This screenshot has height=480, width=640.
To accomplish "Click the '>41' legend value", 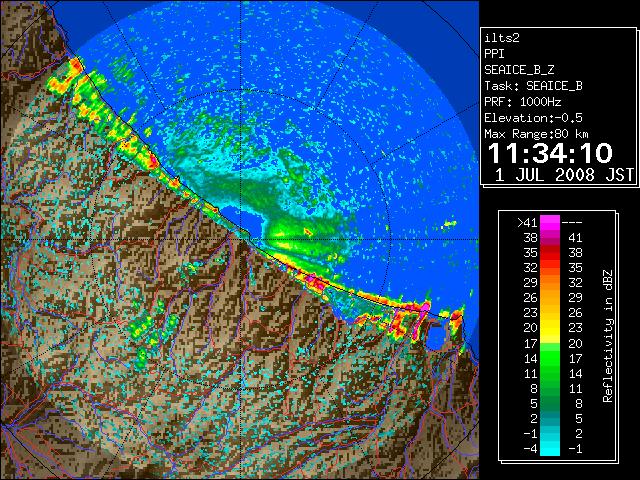I will pos(527,222).
